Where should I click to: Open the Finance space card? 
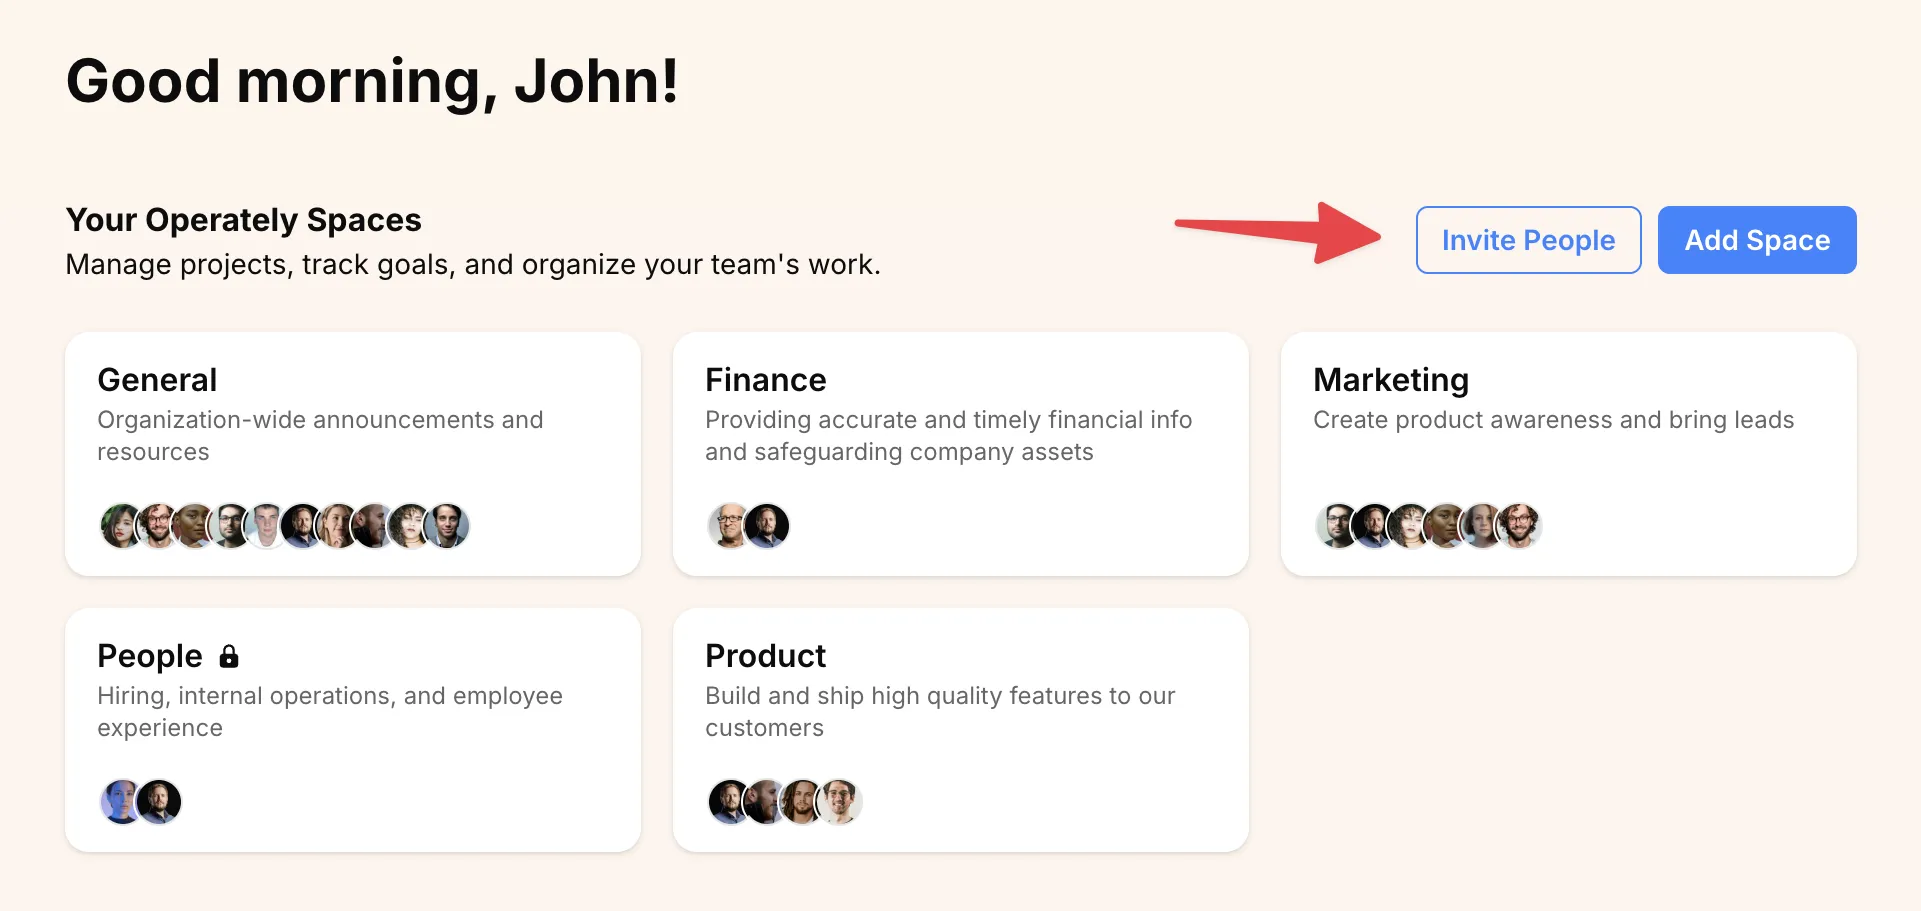tap(960, 453)
